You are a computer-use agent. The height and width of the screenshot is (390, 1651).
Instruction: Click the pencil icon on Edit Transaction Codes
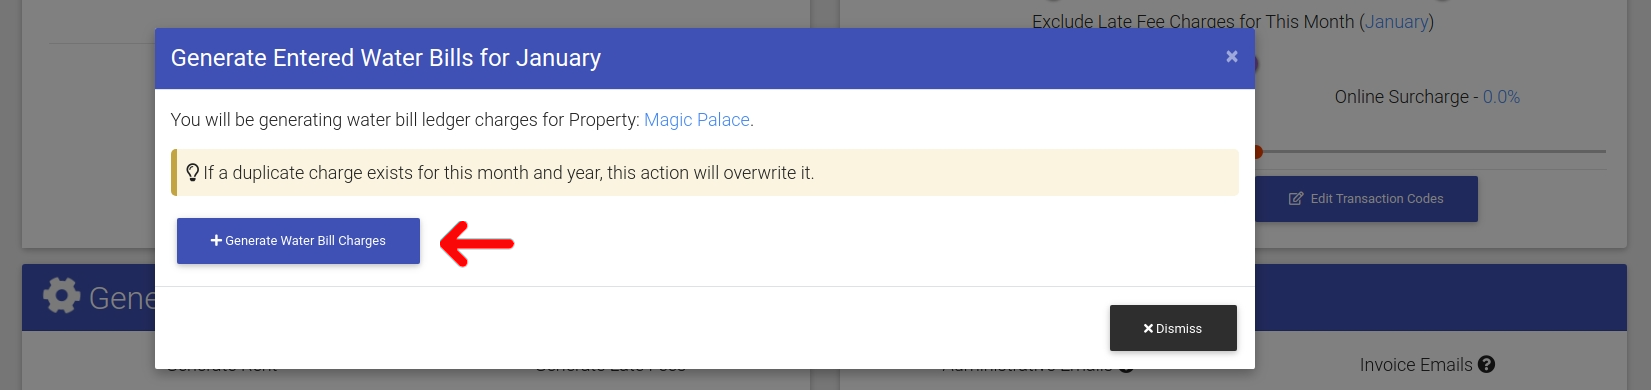1296,199
